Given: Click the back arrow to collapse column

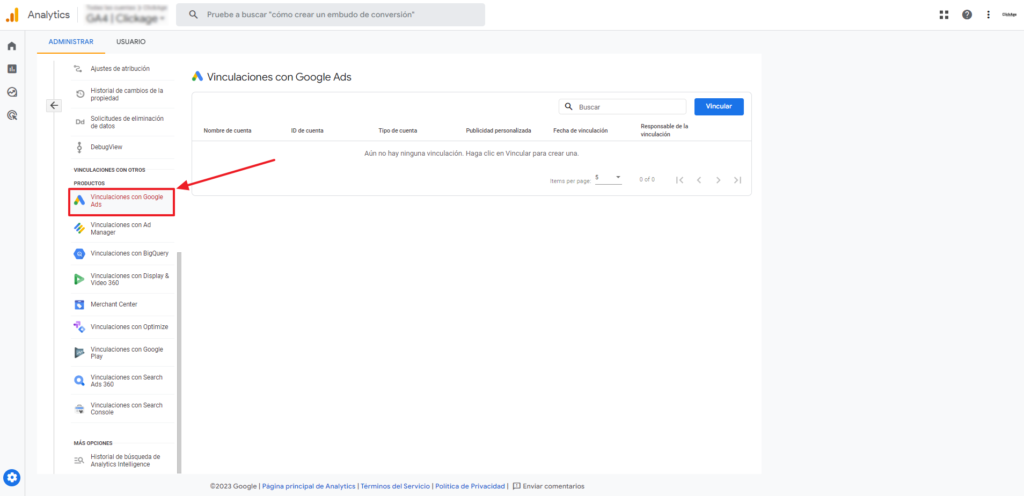Looking at the screenshot, I should pos(54,105).
